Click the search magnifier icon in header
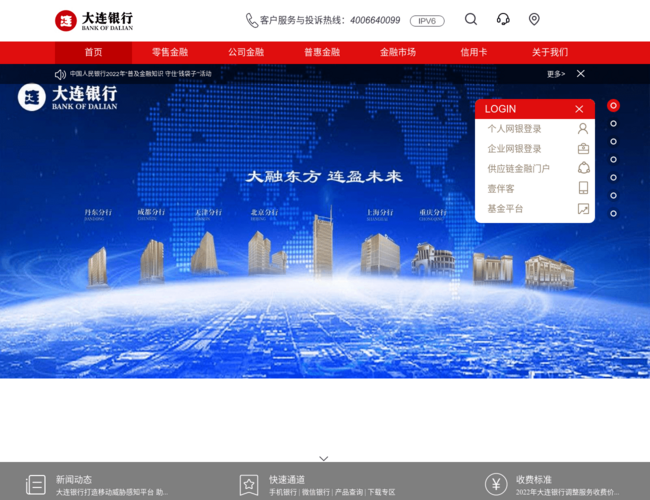650x500 pixels. pos(471,19)
